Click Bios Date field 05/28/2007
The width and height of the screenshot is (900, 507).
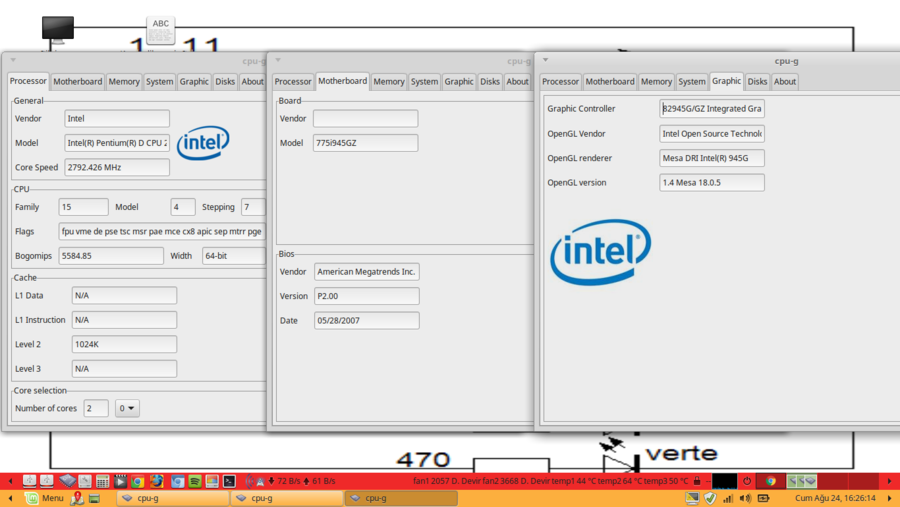366,320
